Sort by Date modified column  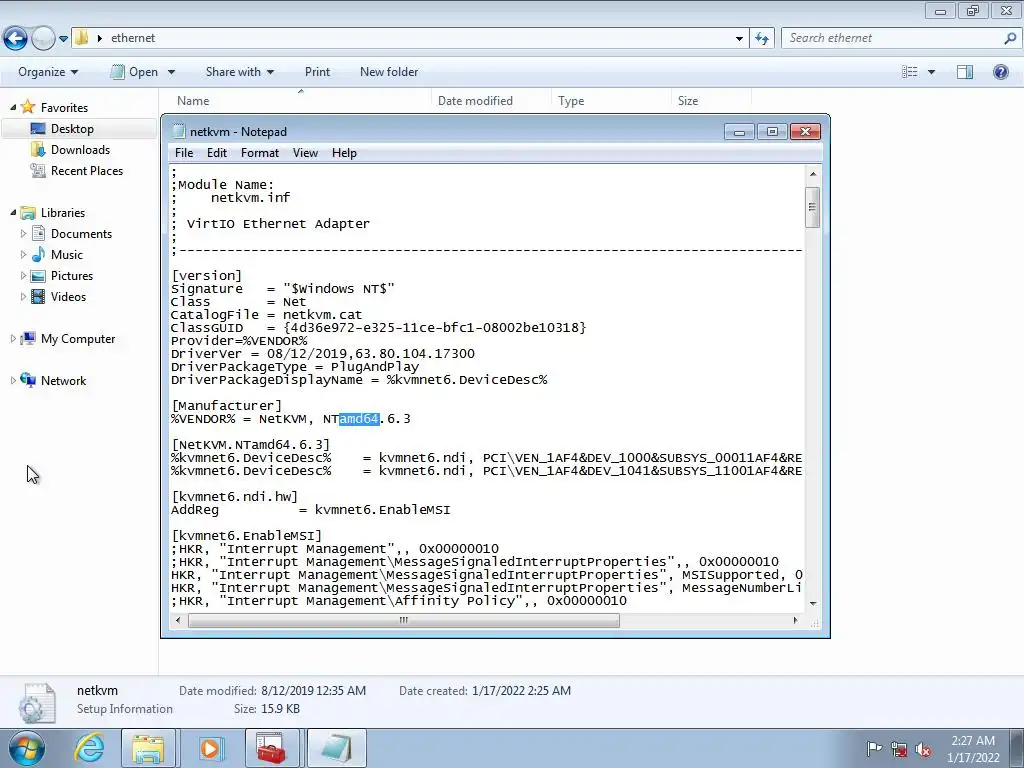tap(475, 101)
